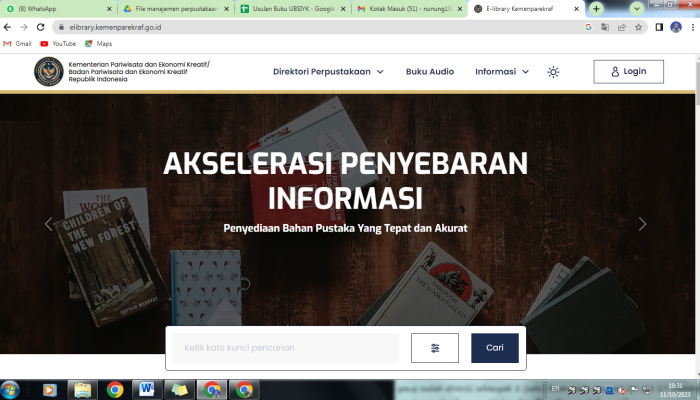Expand the Informasi dropdown menu

(x=502, y=72)
